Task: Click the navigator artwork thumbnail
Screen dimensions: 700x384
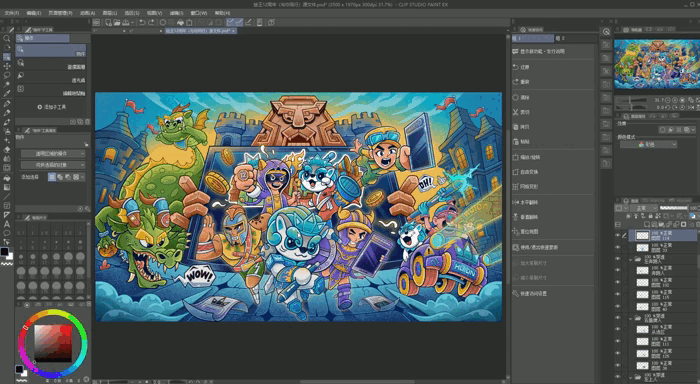Action: click(x=657, y=64)
